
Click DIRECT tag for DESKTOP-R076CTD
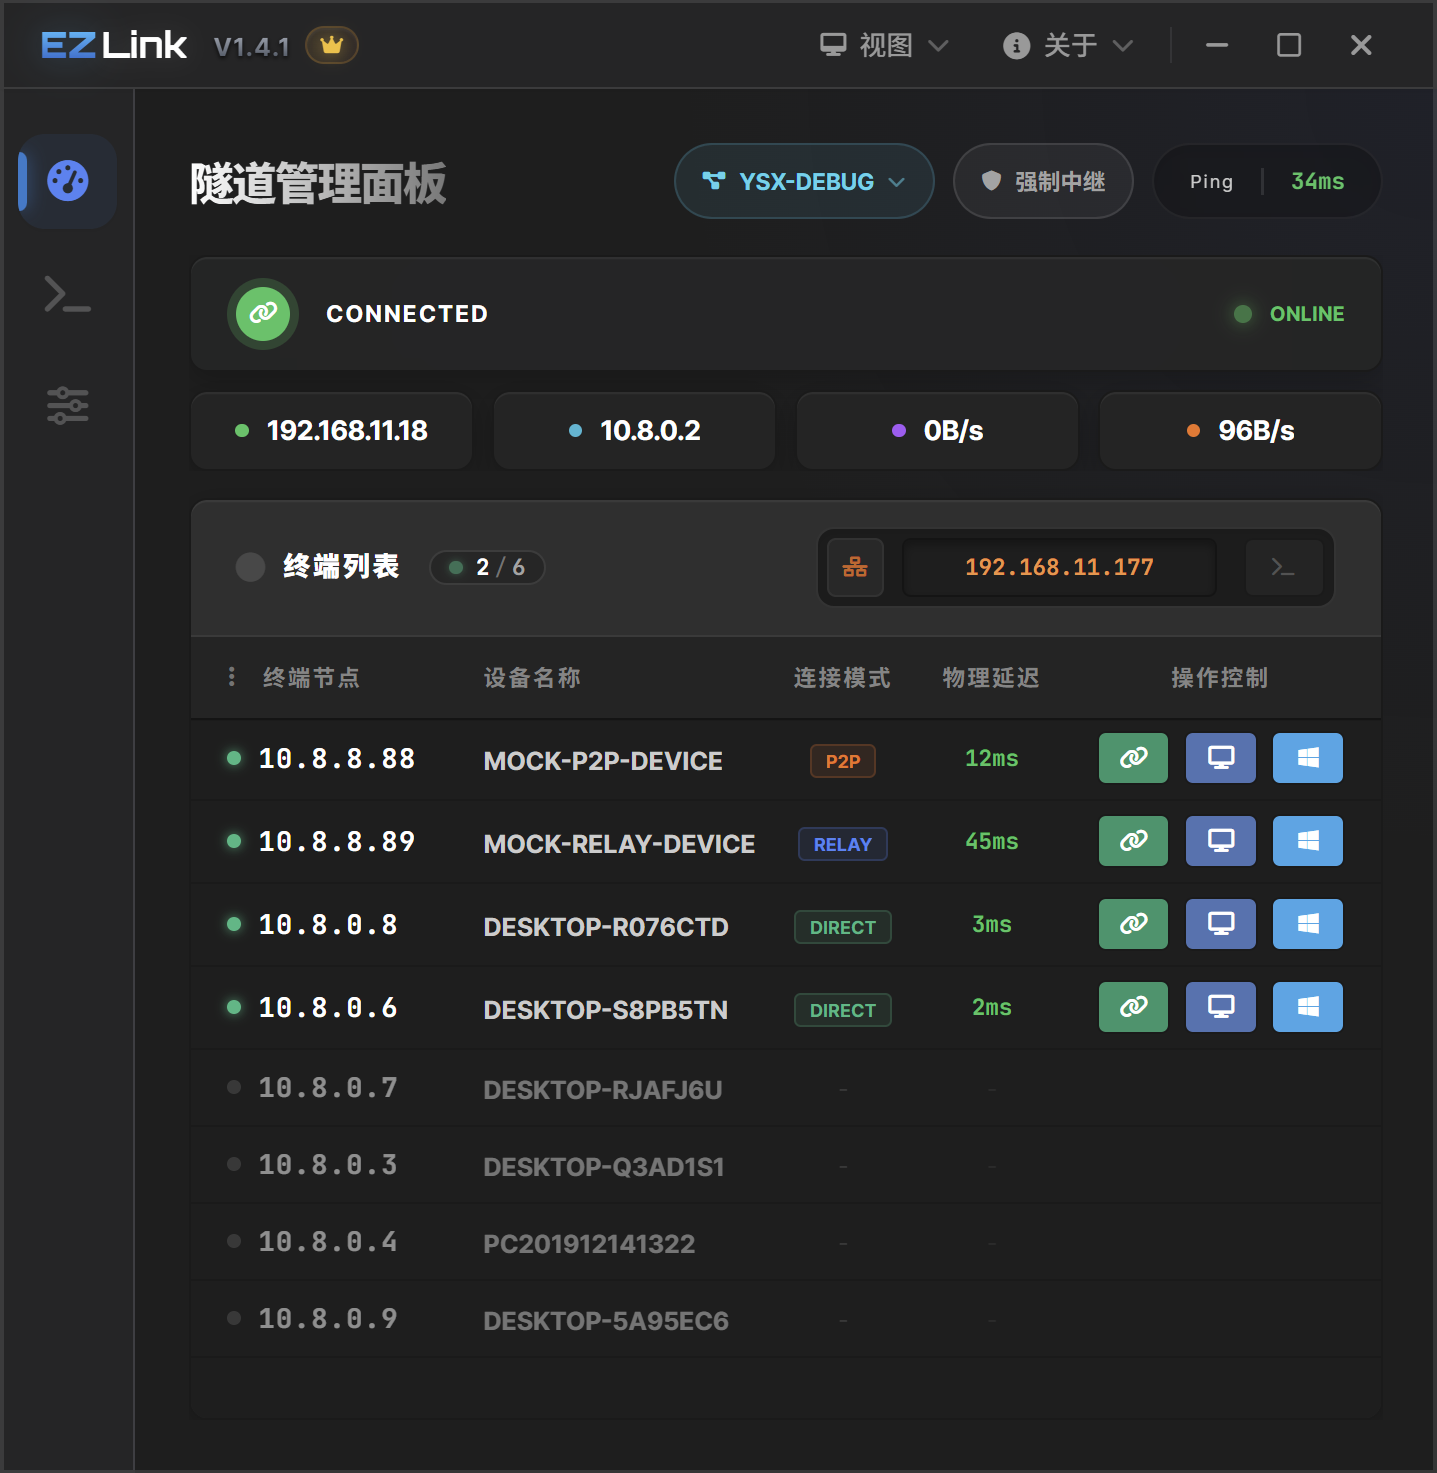point(843,927)
